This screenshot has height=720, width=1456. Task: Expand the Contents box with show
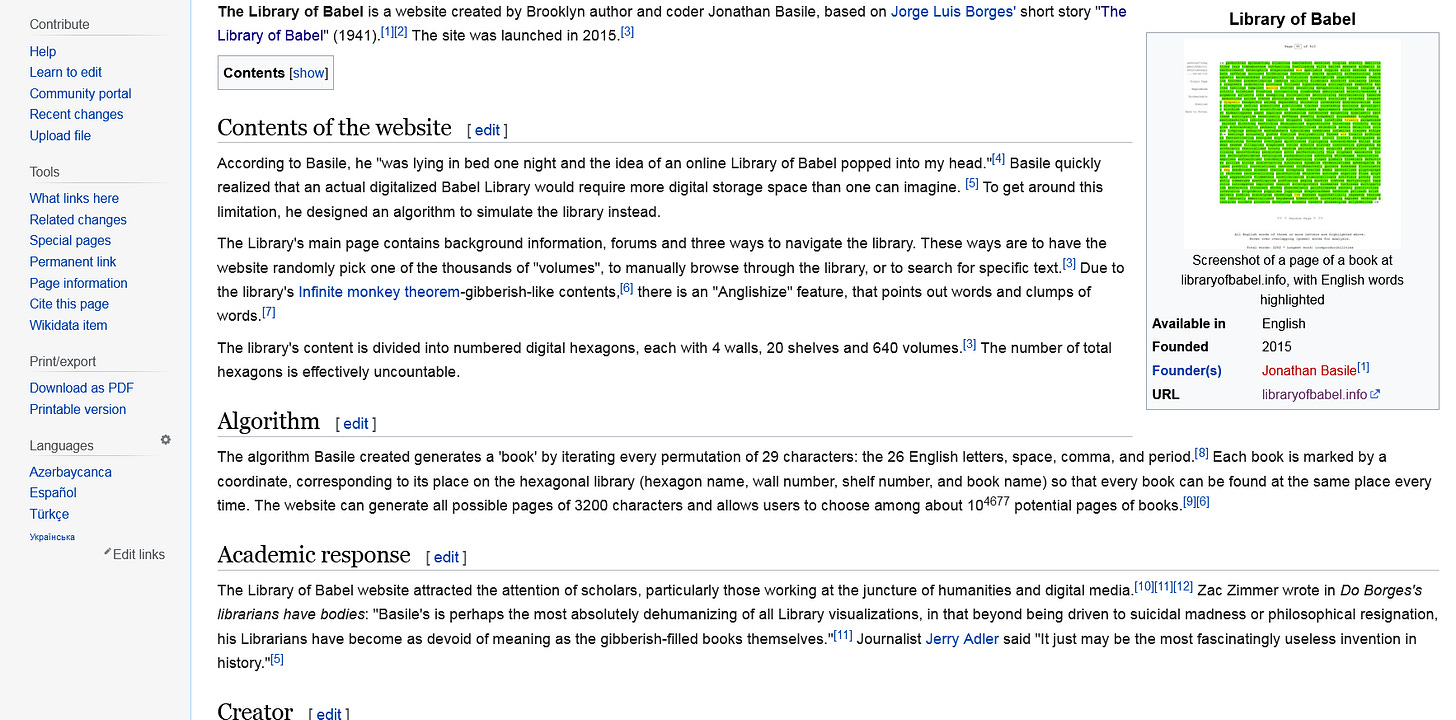pos(308,73)
